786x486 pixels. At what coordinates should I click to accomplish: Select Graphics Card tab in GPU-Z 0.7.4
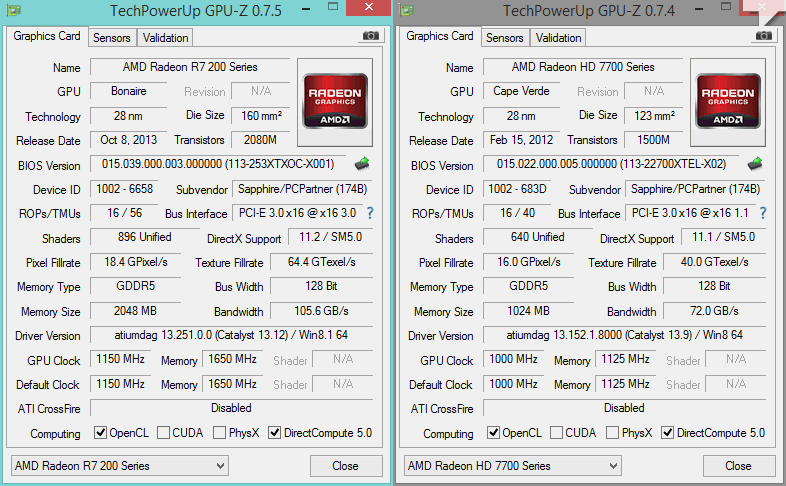coord(440,36)
